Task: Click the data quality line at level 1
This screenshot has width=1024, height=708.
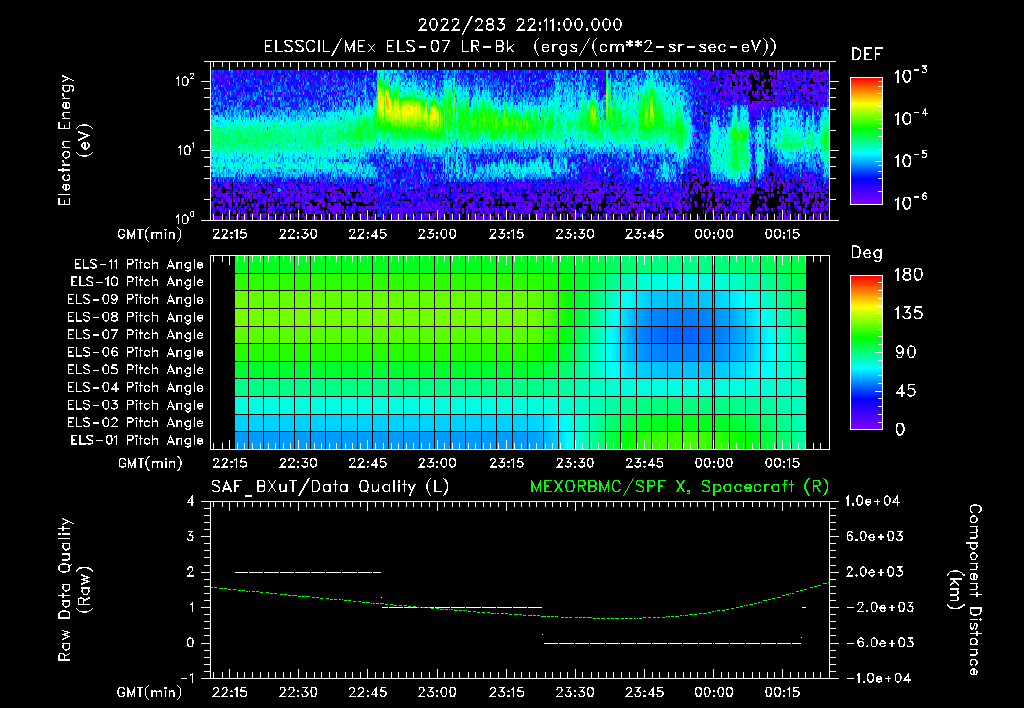Action: (462, 607)
